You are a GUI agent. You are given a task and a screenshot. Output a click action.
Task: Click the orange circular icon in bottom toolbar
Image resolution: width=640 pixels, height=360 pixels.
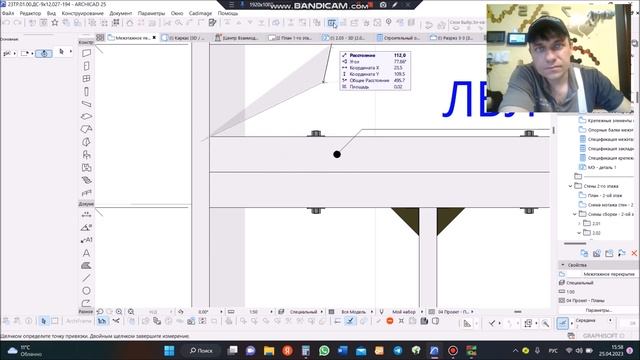[x=390, y=321]
